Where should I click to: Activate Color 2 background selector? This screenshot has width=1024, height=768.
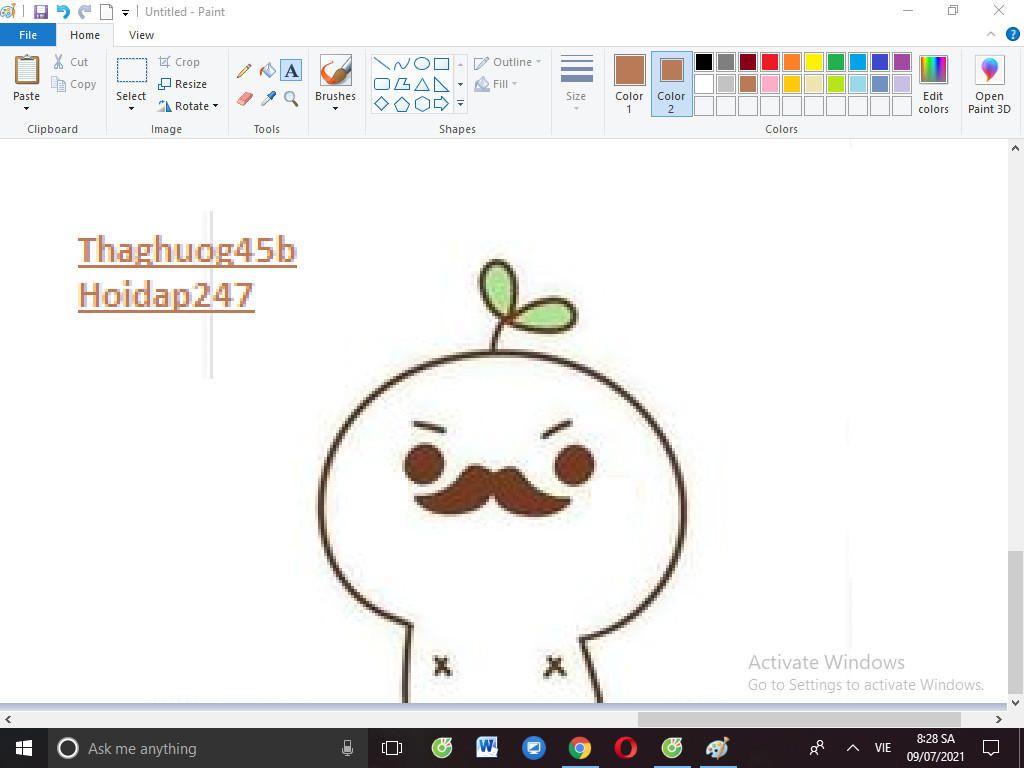tap(671, 84)
